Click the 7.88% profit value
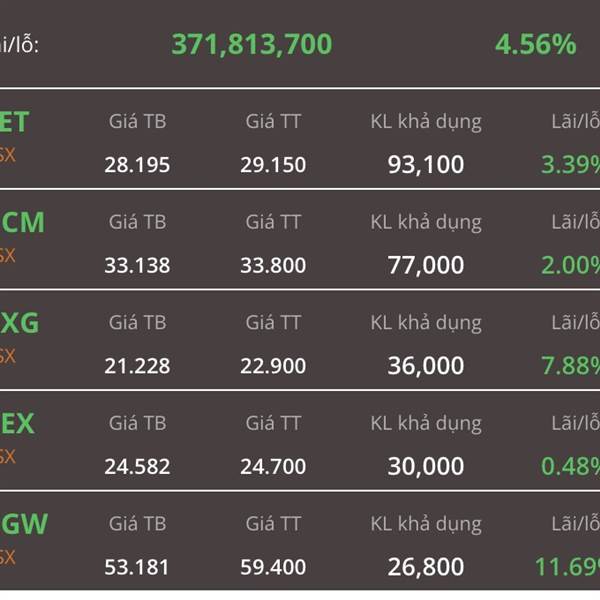The width and height of the screenshot is (600, 600). point(570,366)
